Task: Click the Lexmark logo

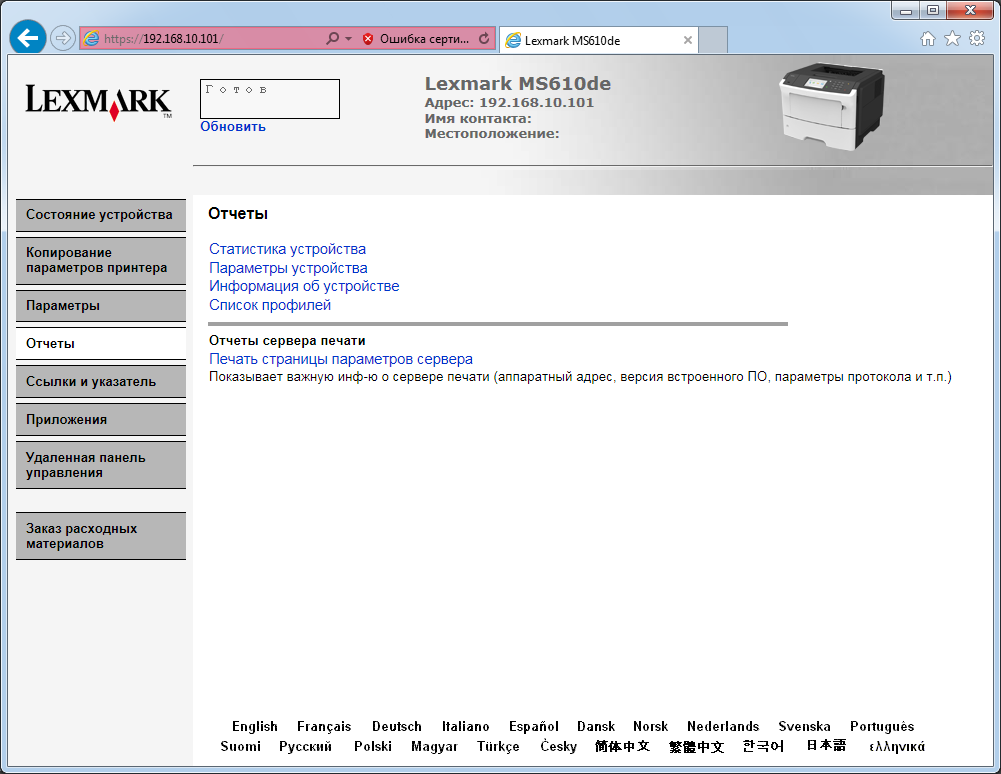Action: pyautogui.click(x=98, y=102)
